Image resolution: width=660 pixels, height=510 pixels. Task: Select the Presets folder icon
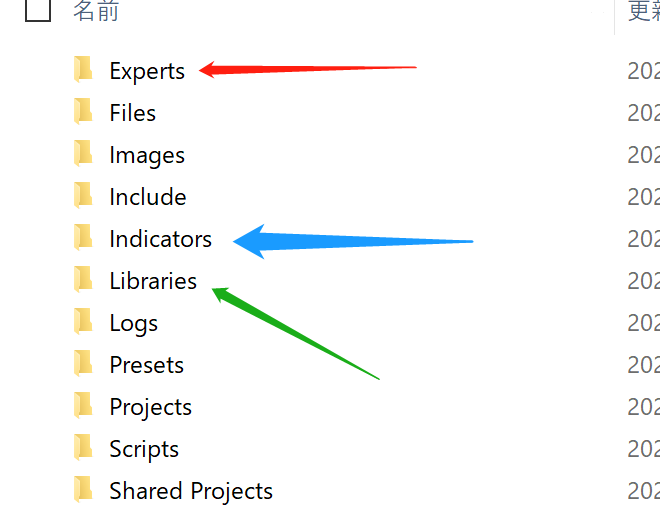(x=83, y=364)
